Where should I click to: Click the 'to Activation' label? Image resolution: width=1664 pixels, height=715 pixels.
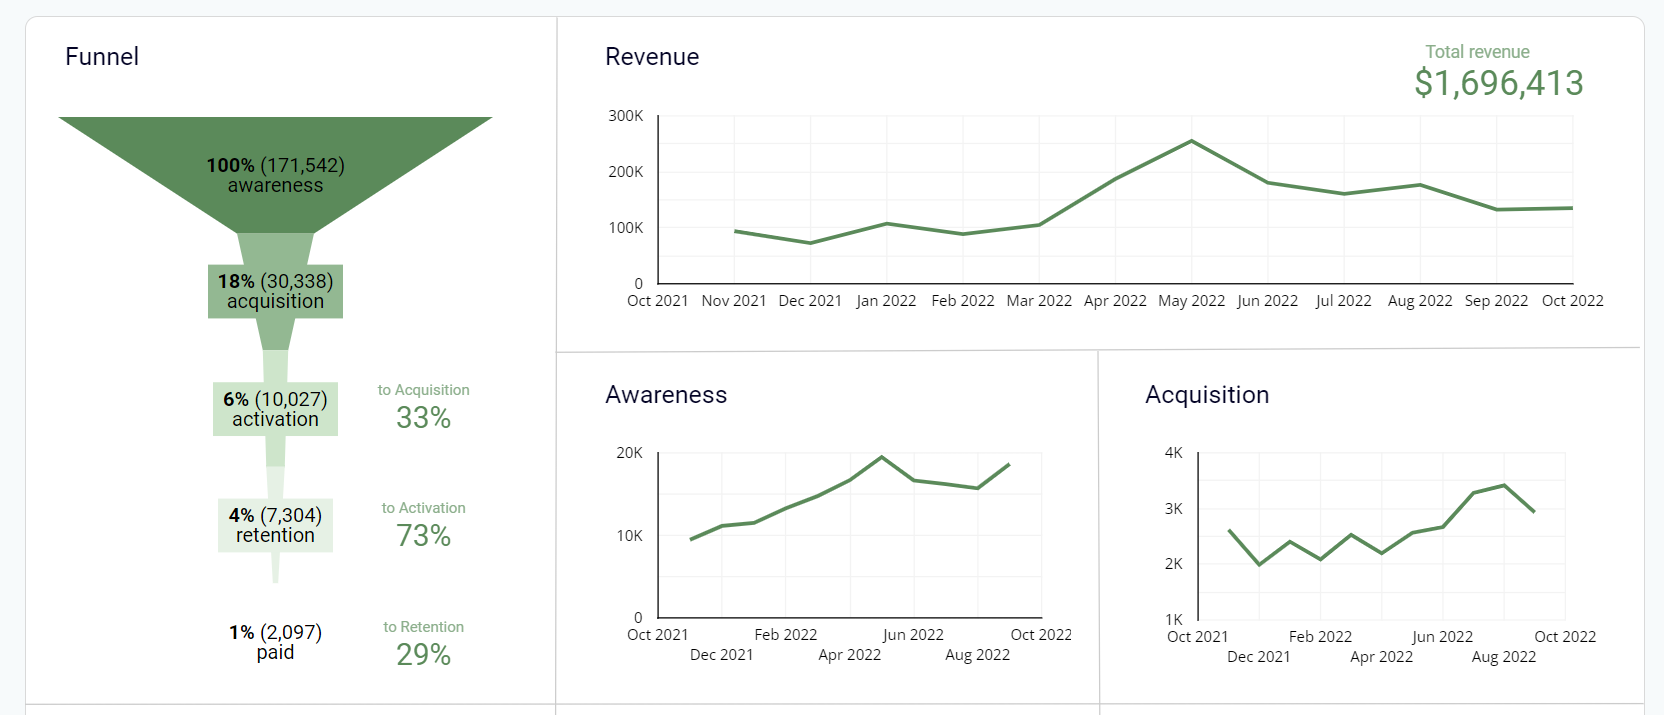[x=423, y=508]
